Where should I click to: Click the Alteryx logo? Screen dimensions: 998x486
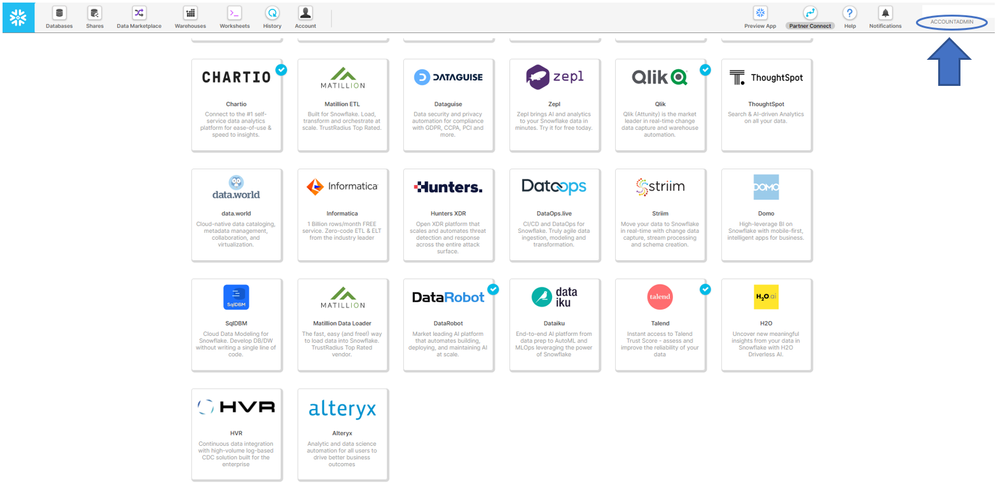[342, 408]
